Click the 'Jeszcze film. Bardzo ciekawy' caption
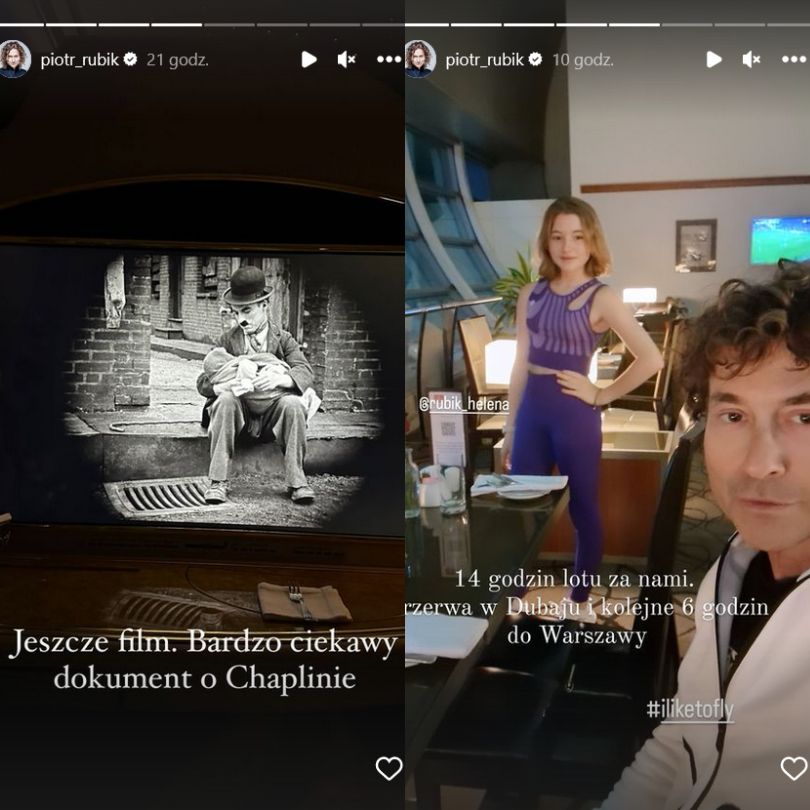This screenshot has height=810, width=810. (203, 643)
